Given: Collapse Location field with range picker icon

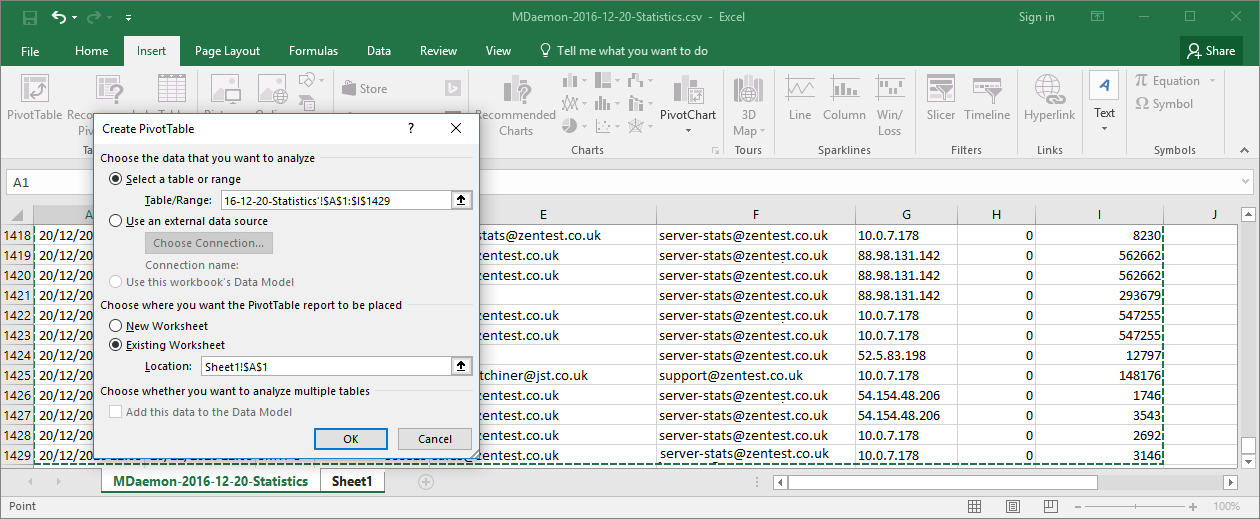Looking at the screenshot, I should click(x=460, y=367).
